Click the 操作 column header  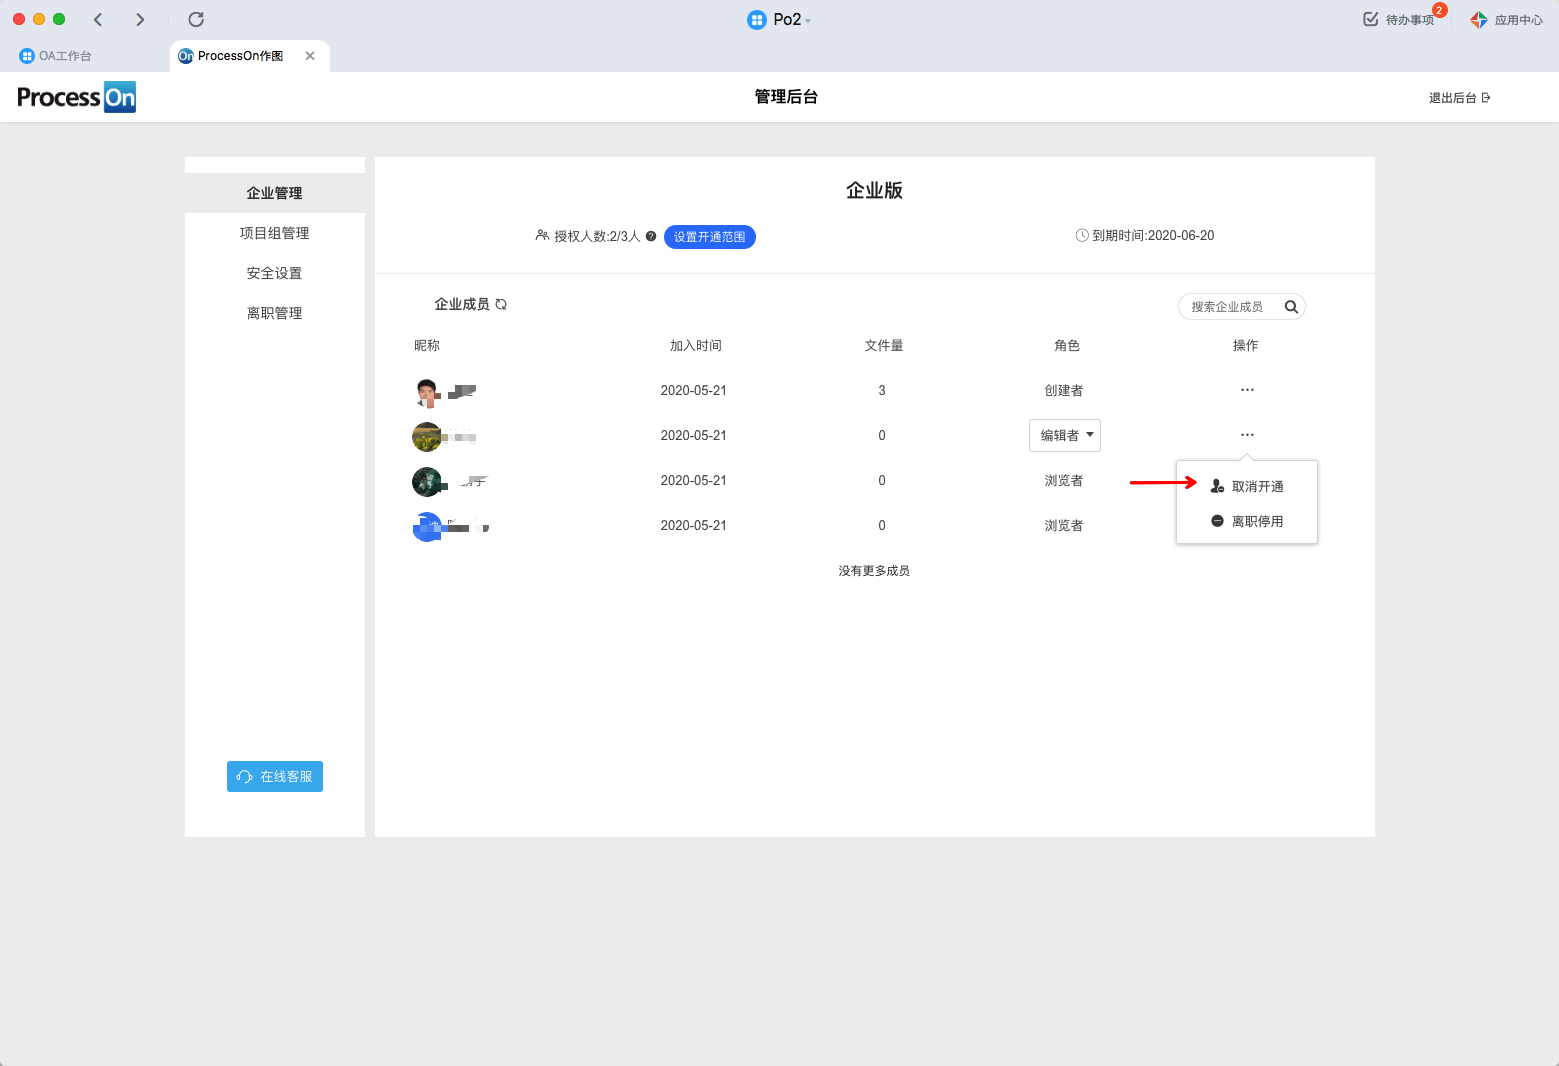(x=1246, y=345)
